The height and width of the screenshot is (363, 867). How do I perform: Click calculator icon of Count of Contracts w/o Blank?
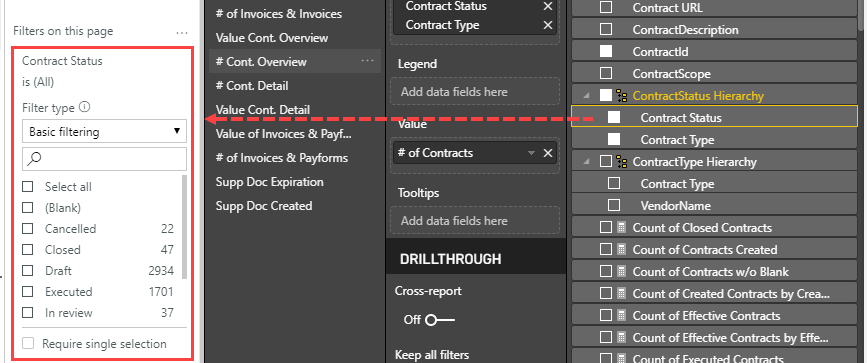click(621, 272)
